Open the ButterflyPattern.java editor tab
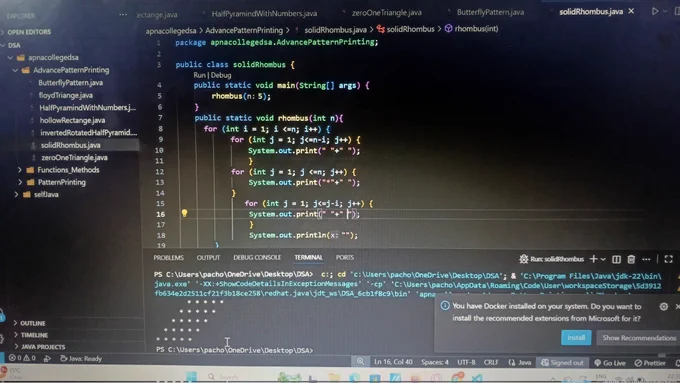The width and height of the screenshot is (680, 383). coord(490,12)
